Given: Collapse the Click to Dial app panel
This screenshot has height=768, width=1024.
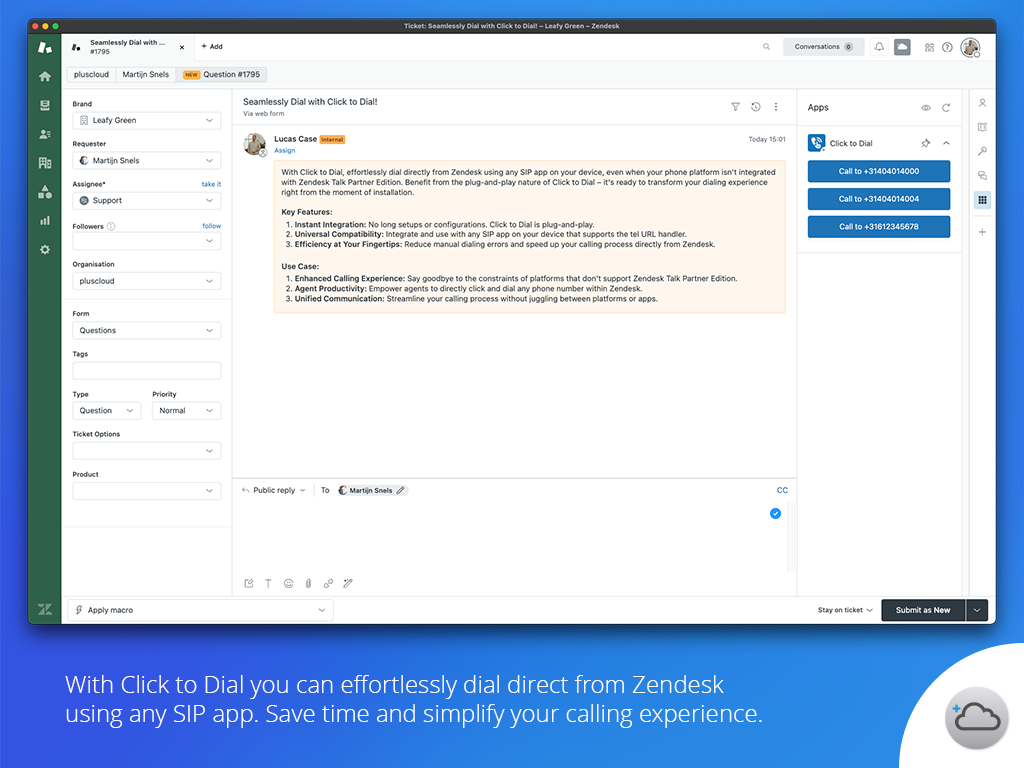Looking at the screenshot, I should [946, 143].
